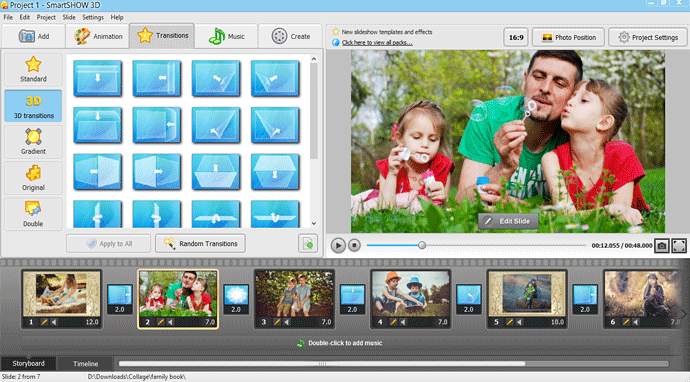Screen dimensions: 690x382
Task: Open the Edit menu
Action: click(x=25, y=17)
